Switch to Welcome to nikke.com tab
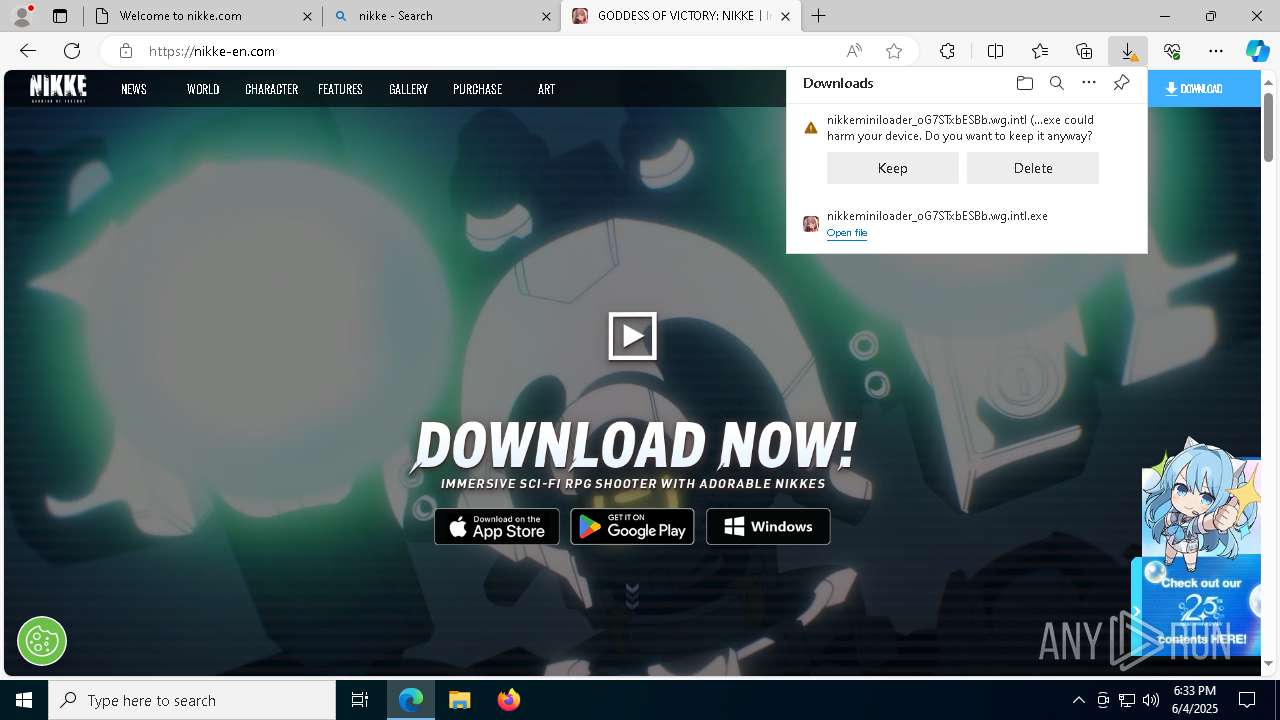The height and width of the screenshot is (720, 1280). coord(201,16)
